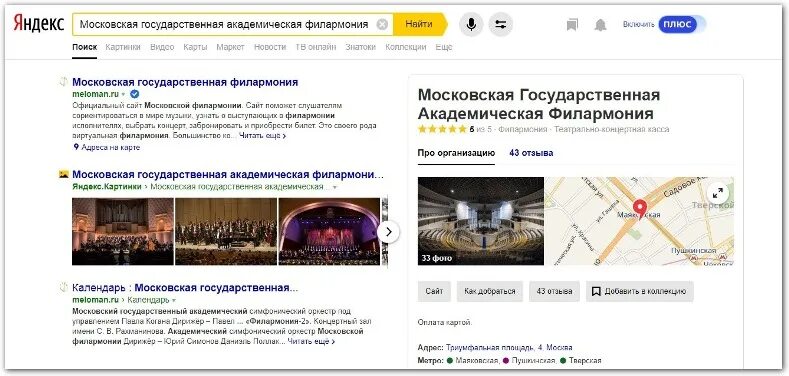This screenshot has width=789, height=376.
Task: Open first thumbnail showing organ hall
Action: coord(123,231)
